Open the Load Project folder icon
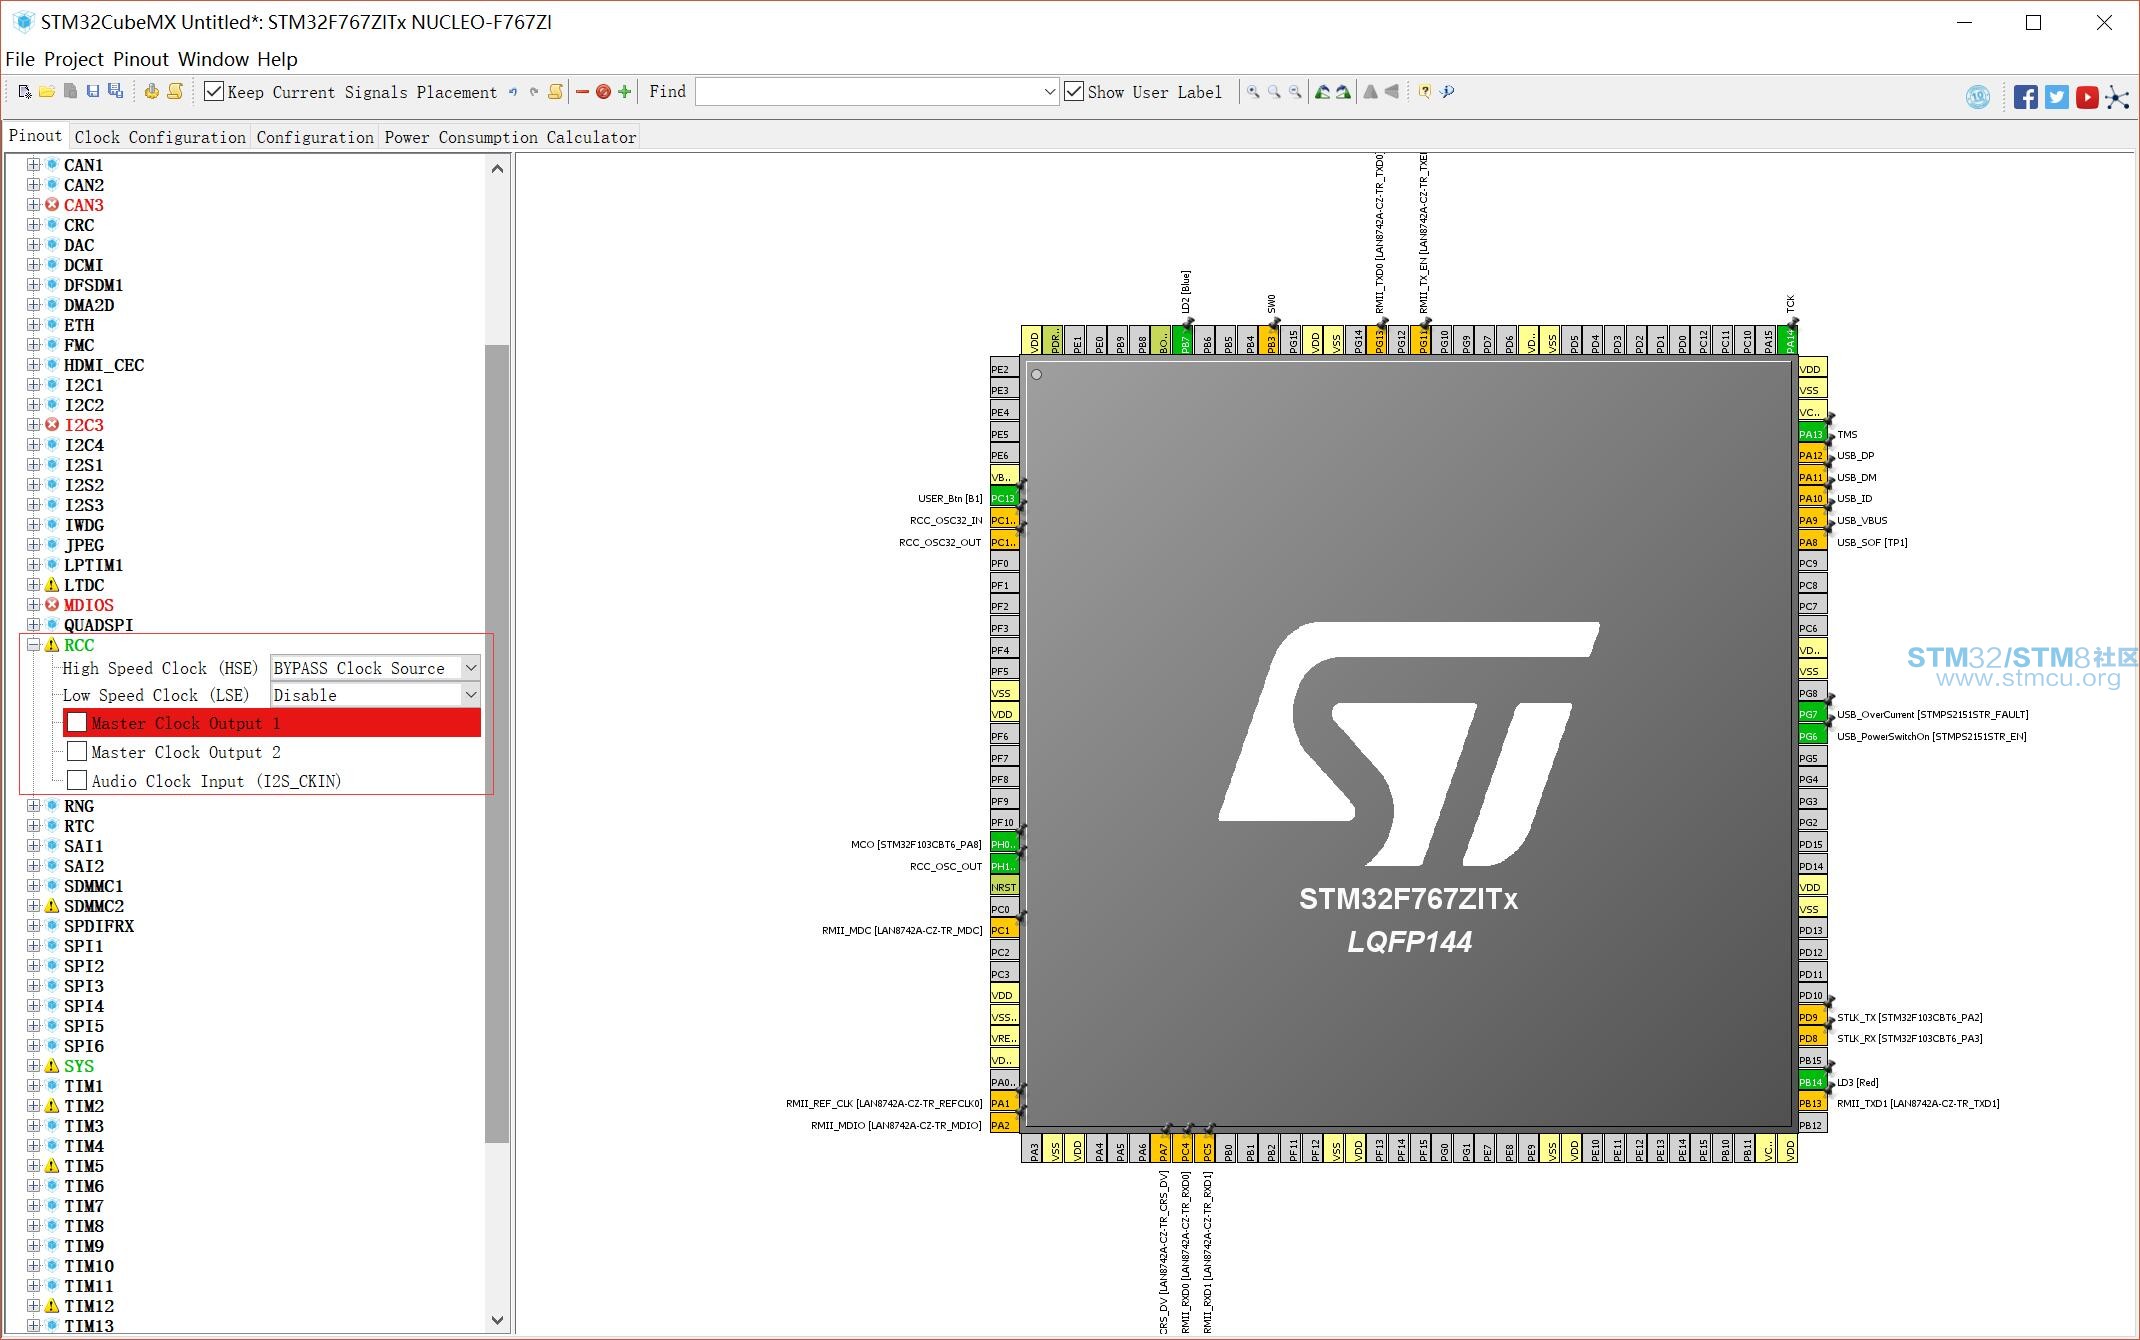The height and width of the screenshot is (1340, 2140). (x=47, y=92)
